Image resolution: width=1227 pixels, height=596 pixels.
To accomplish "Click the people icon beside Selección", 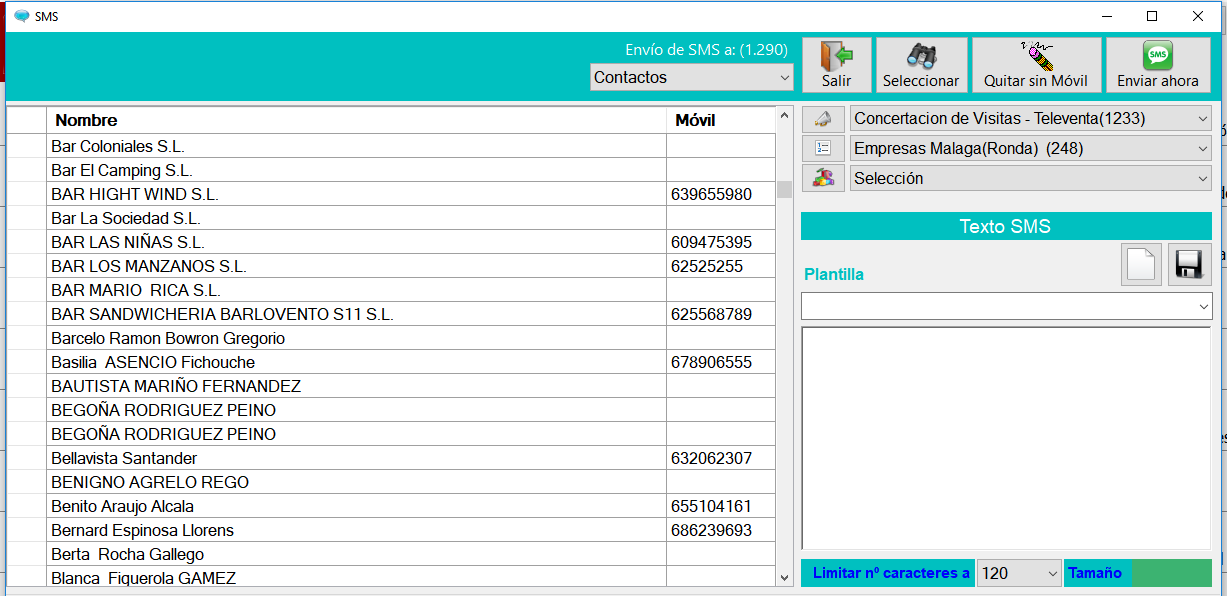I will click(x=823, y=179).
